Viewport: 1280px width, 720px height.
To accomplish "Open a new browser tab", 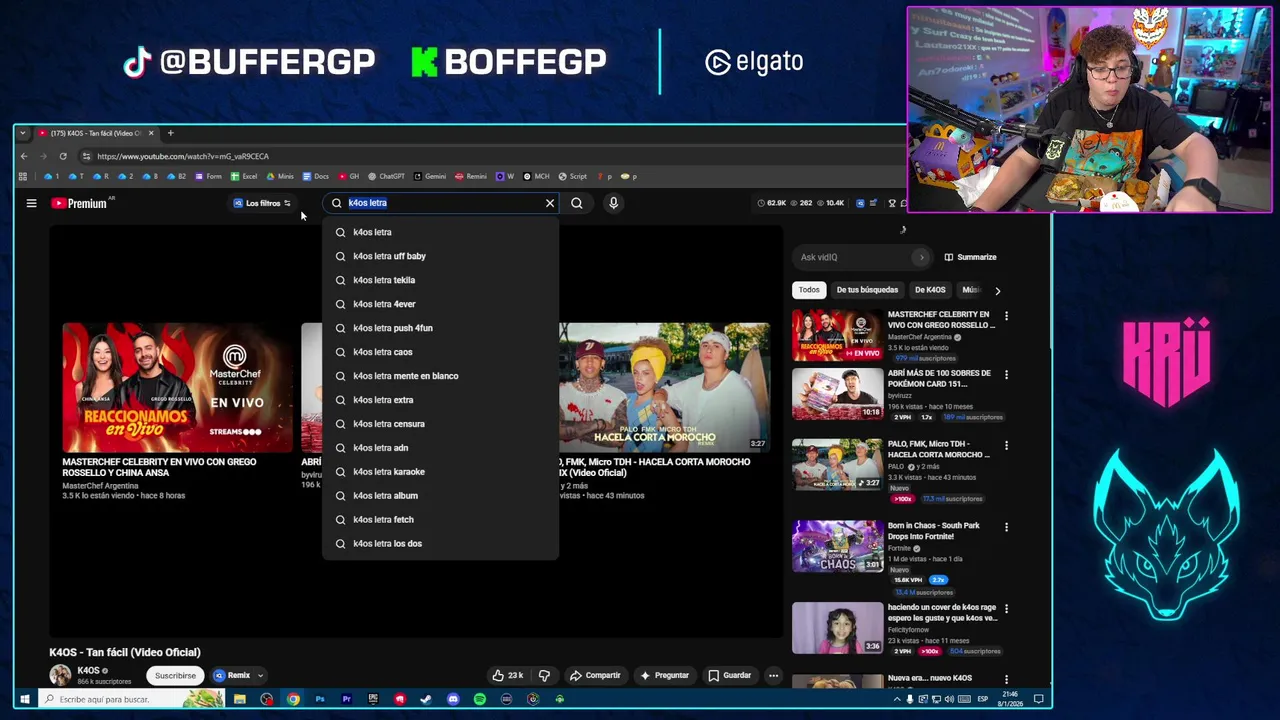I will (x=170, y=133).
